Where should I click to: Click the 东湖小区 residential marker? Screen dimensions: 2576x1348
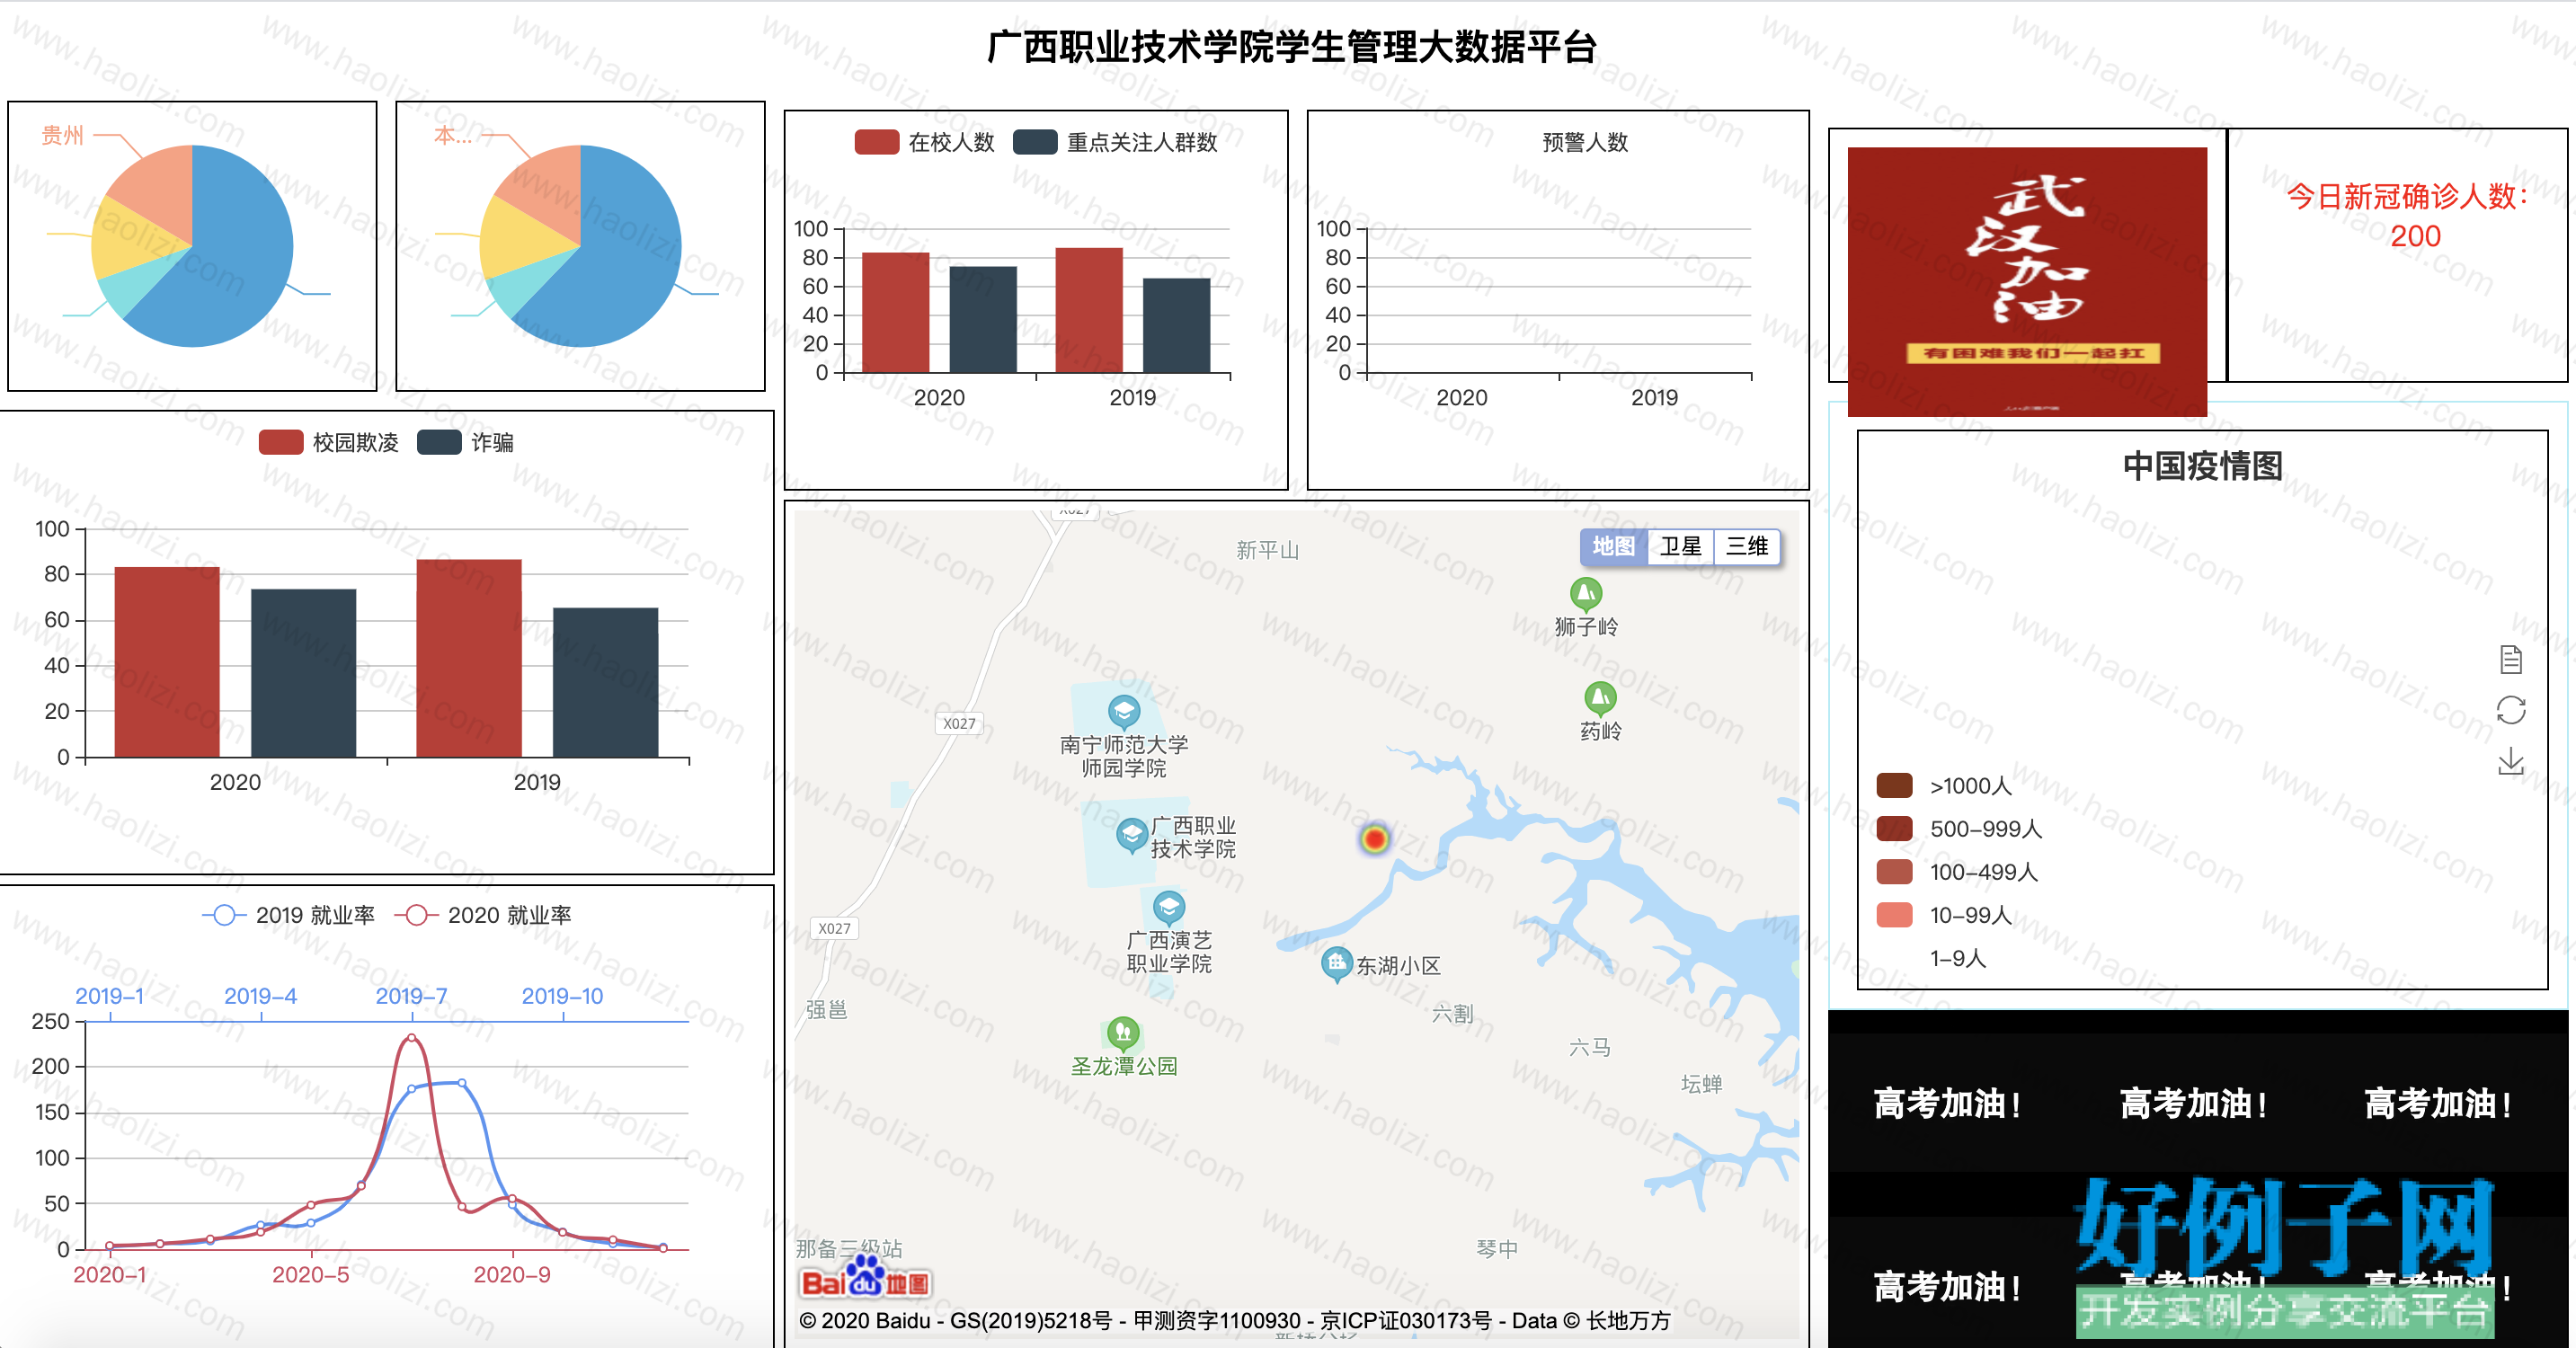click(x=1336, y=964)
